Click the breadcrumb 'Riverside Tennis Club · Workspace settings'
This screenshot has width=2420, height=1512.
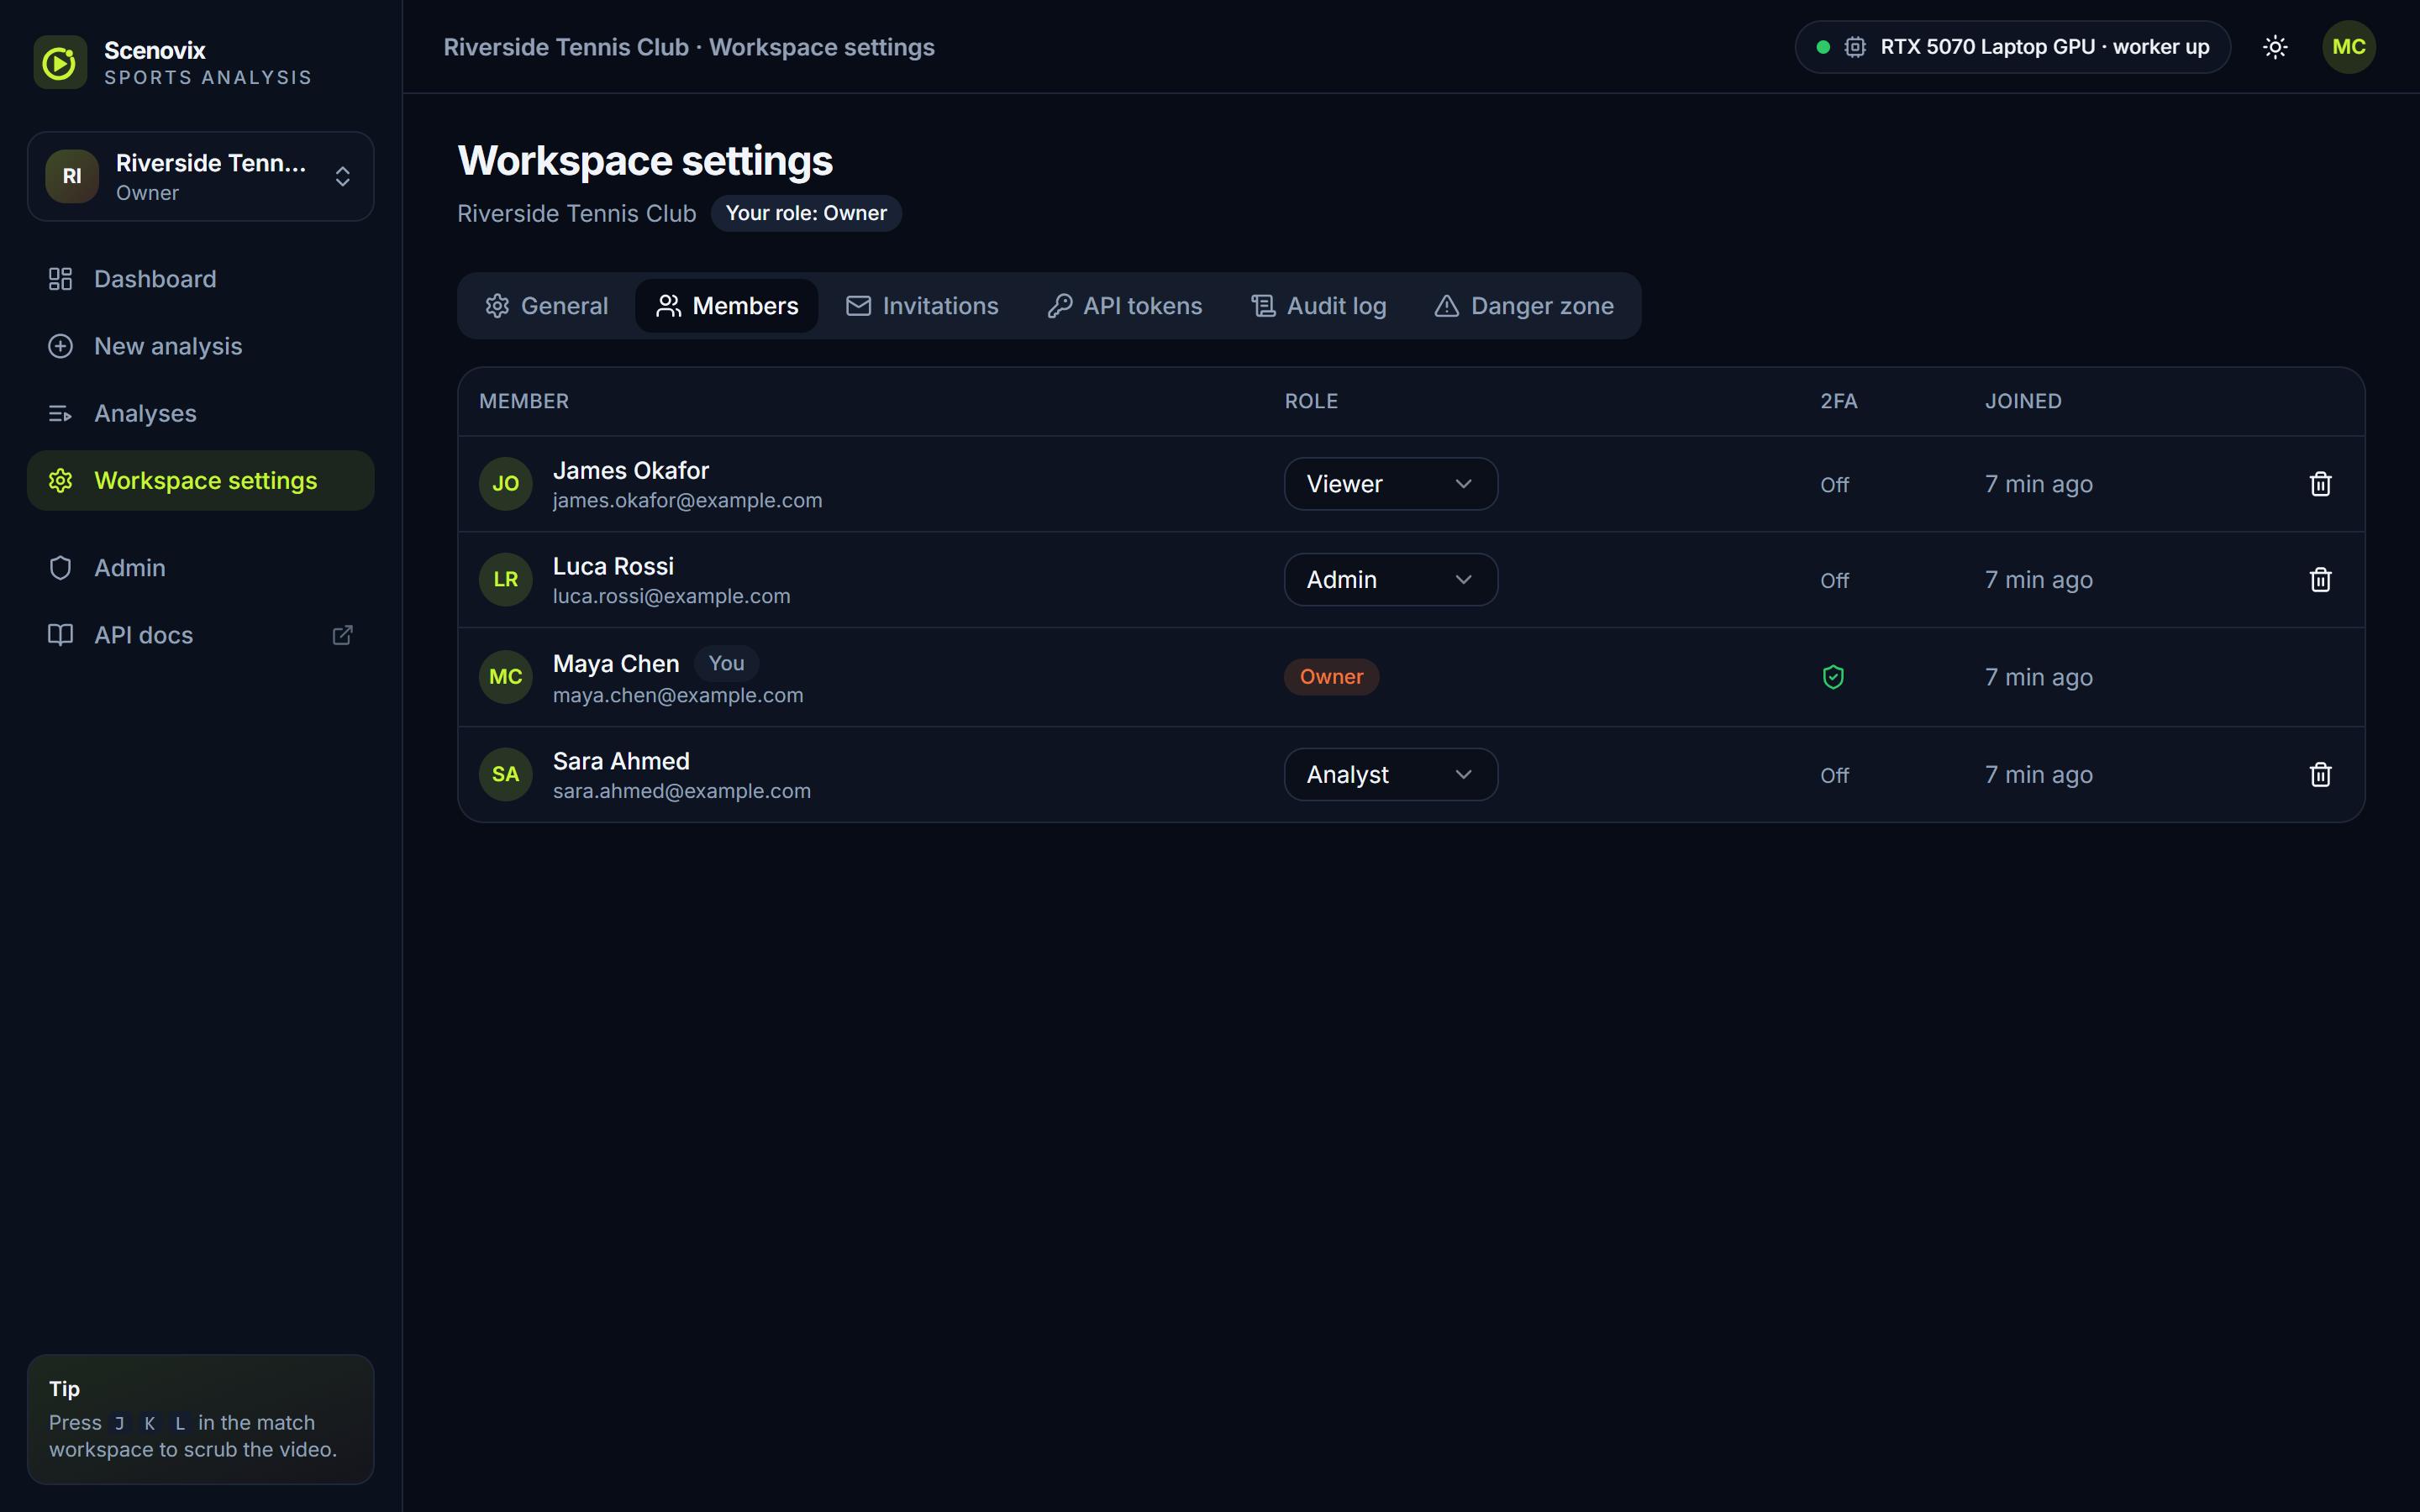coord(689,47)
